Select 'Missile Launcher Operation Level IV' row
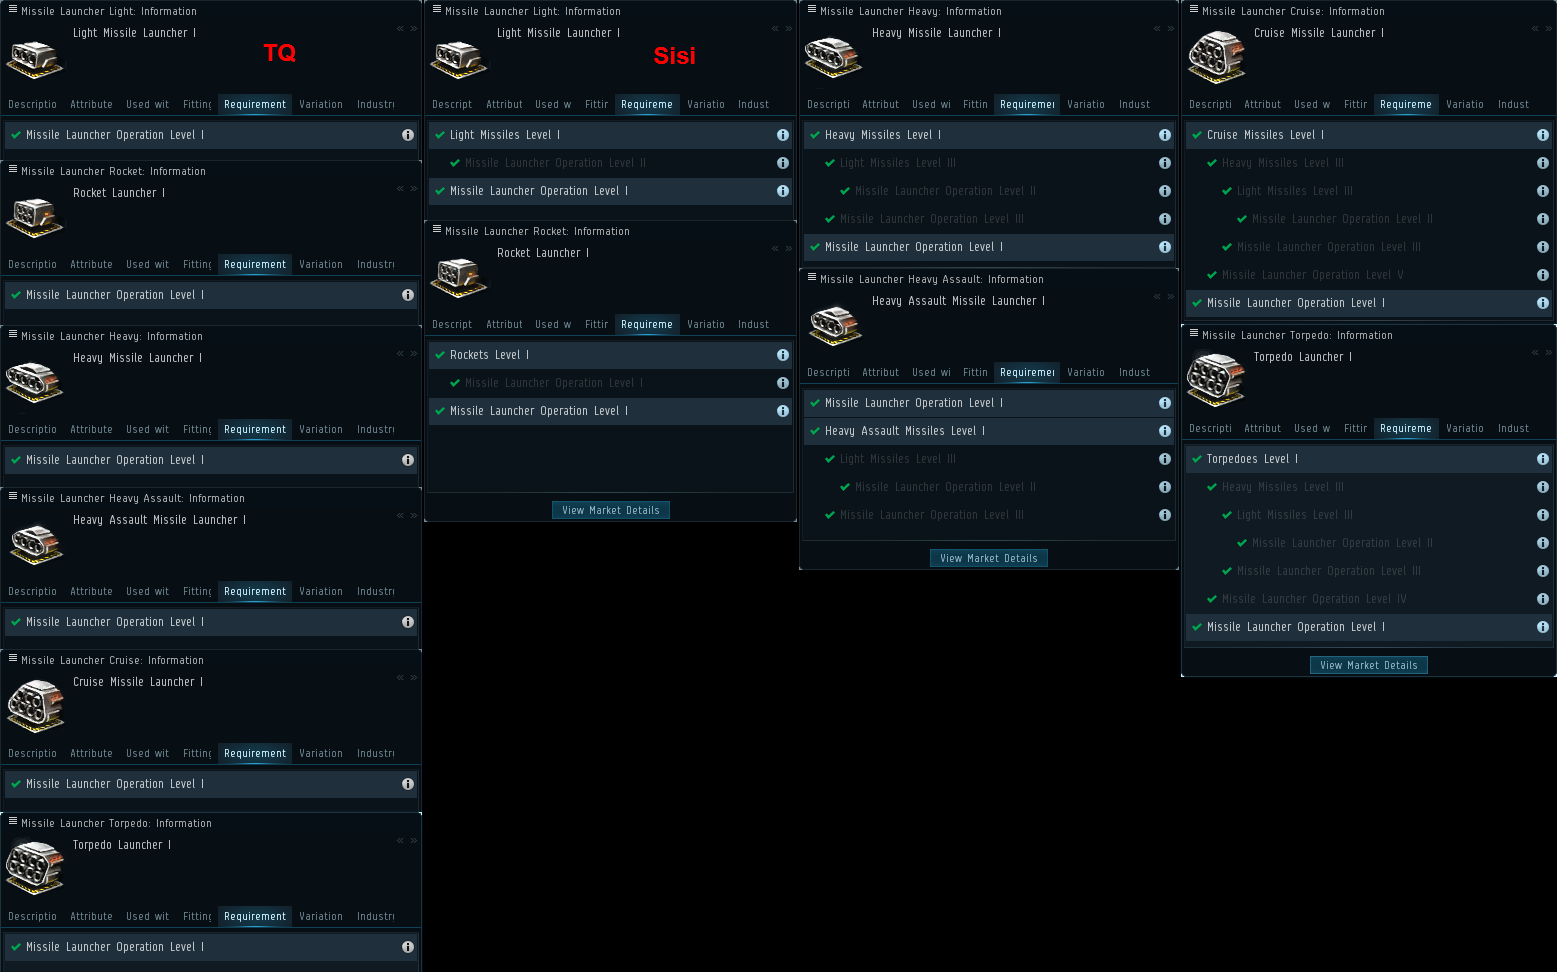Viewport: 1557px width, 972px height. point(1369,599)
